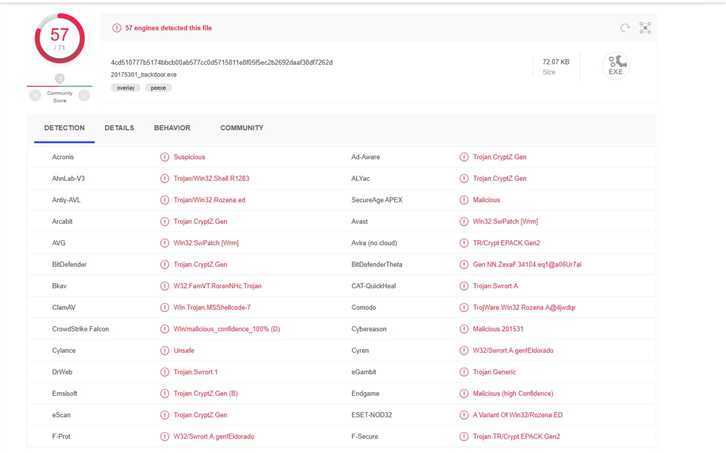Click warning icon in CrowdStrike Falcon row
This screenshot has width=726, height=453.
coord(164,329)
